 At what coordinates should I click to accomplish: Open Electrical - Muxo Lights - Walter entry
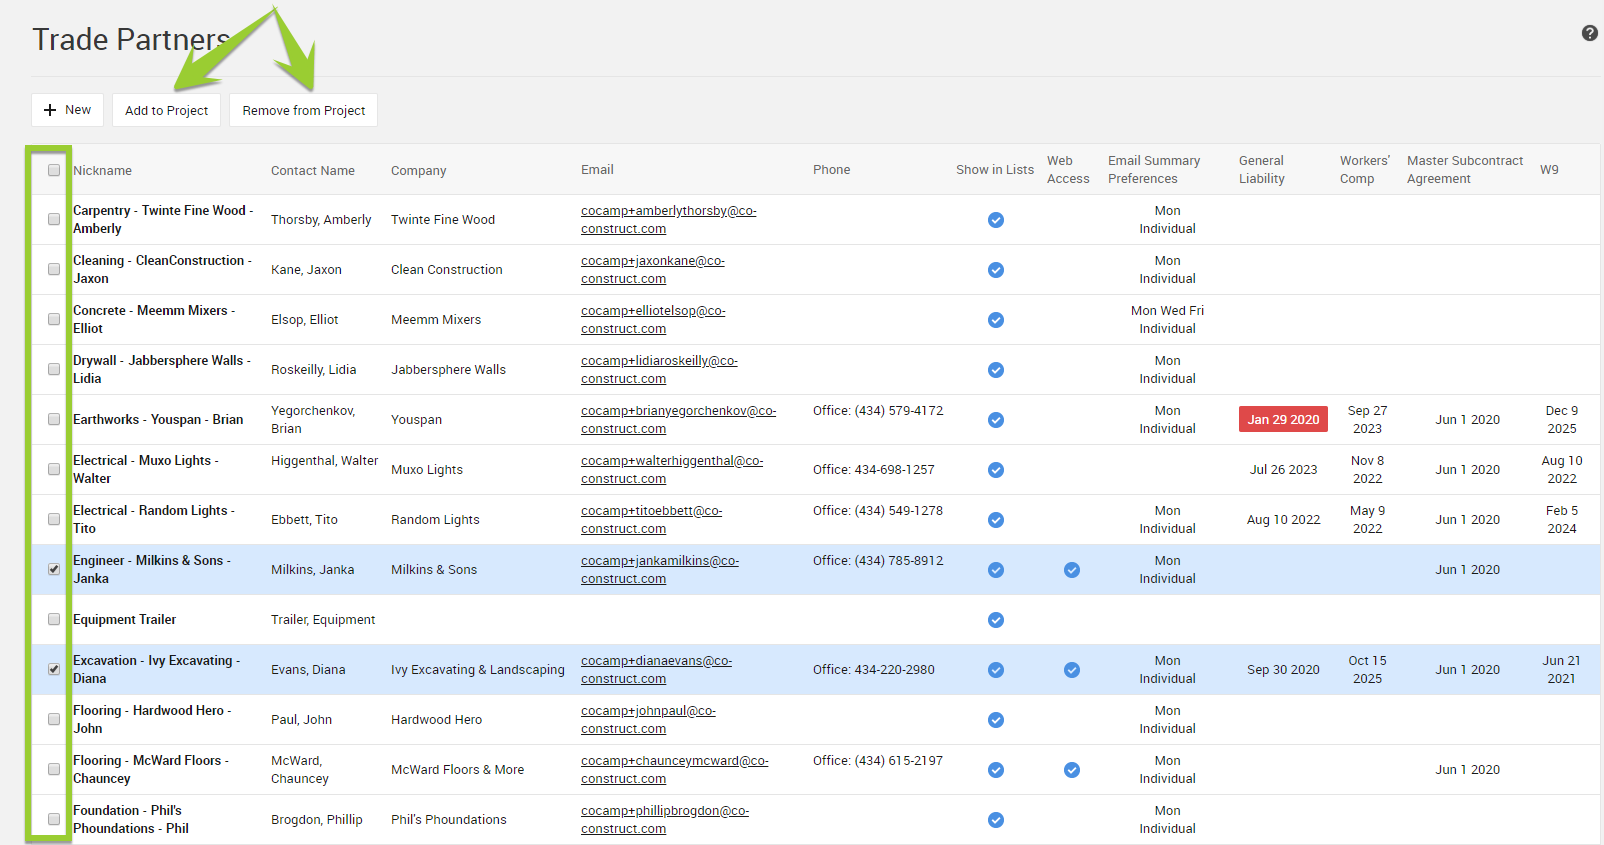pos(145,470)
